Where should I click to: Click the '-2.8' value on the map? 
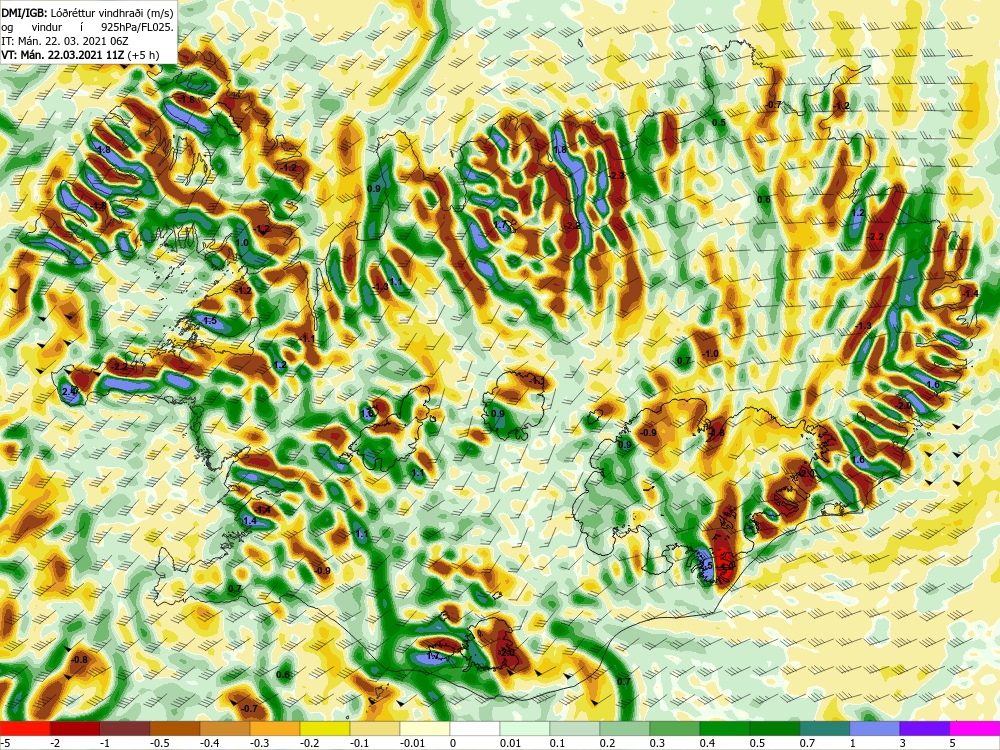[573, 225]
